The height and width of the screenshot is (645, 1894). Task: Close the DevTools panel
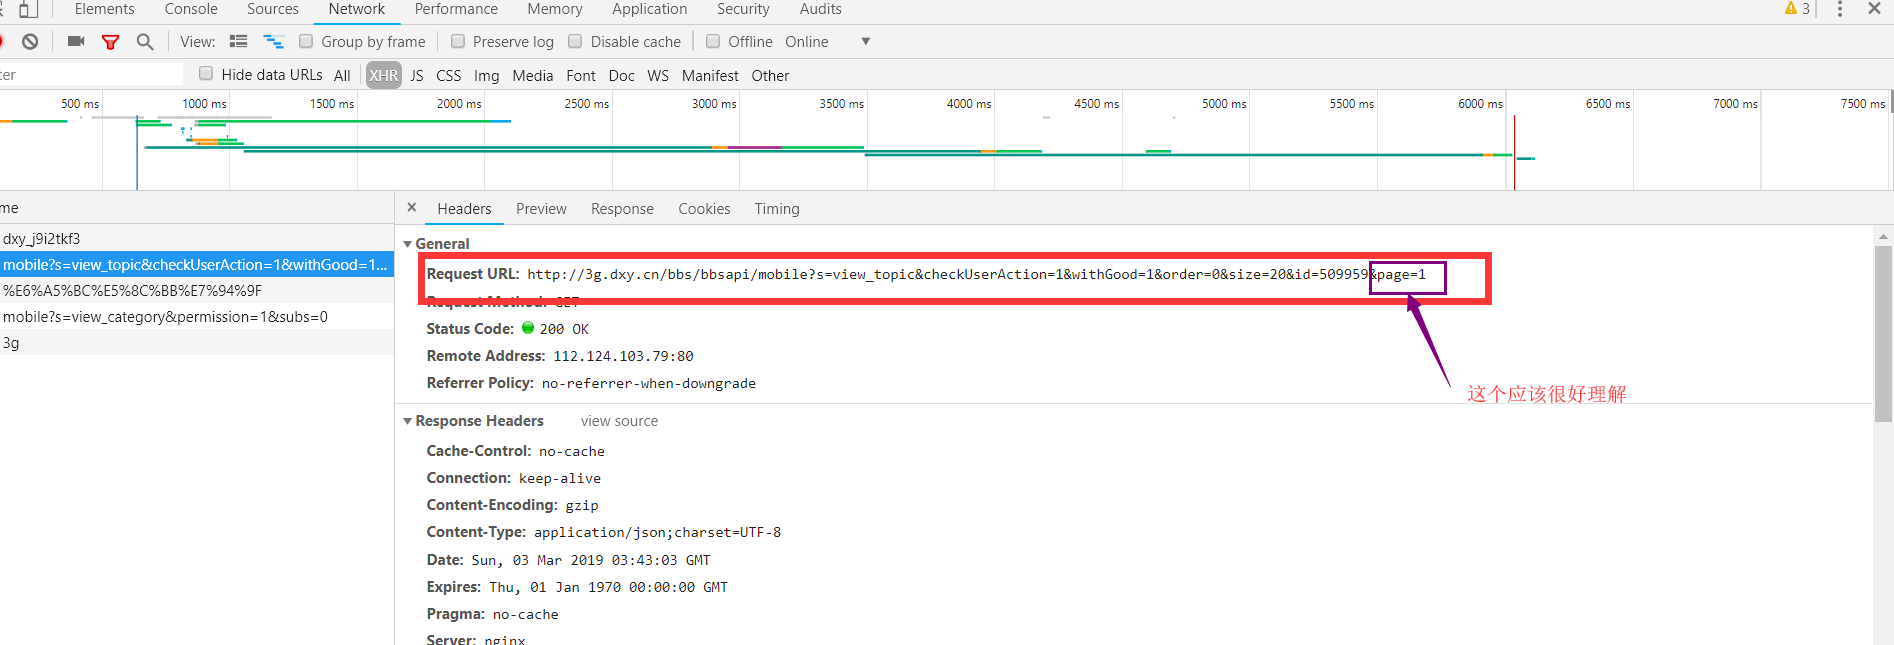[1874, 8]
